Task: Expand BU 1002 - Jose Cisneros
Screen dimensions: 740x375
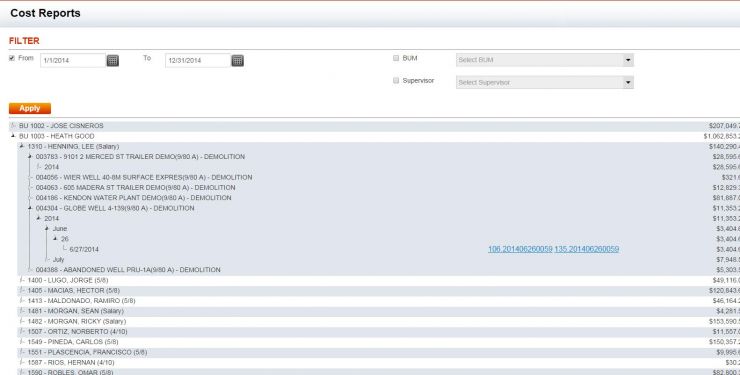Action: [13, 125]
